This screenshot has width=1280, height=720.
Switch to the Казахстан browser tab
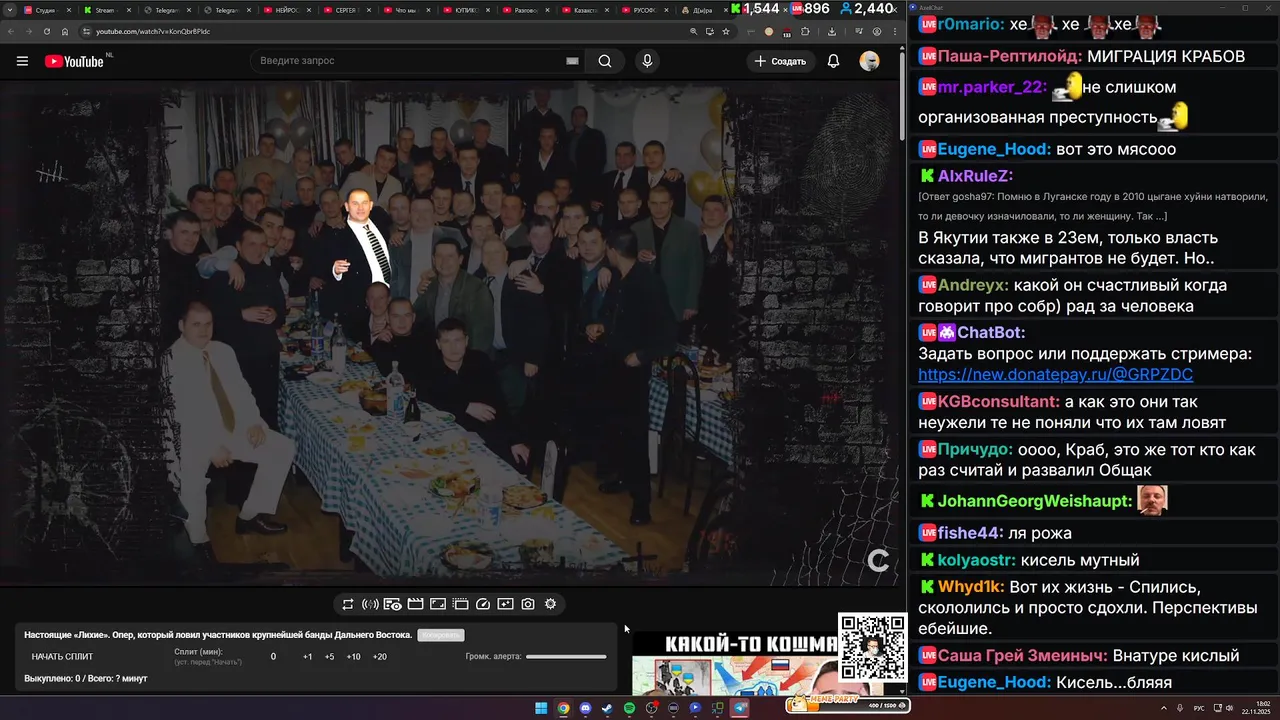585,10
